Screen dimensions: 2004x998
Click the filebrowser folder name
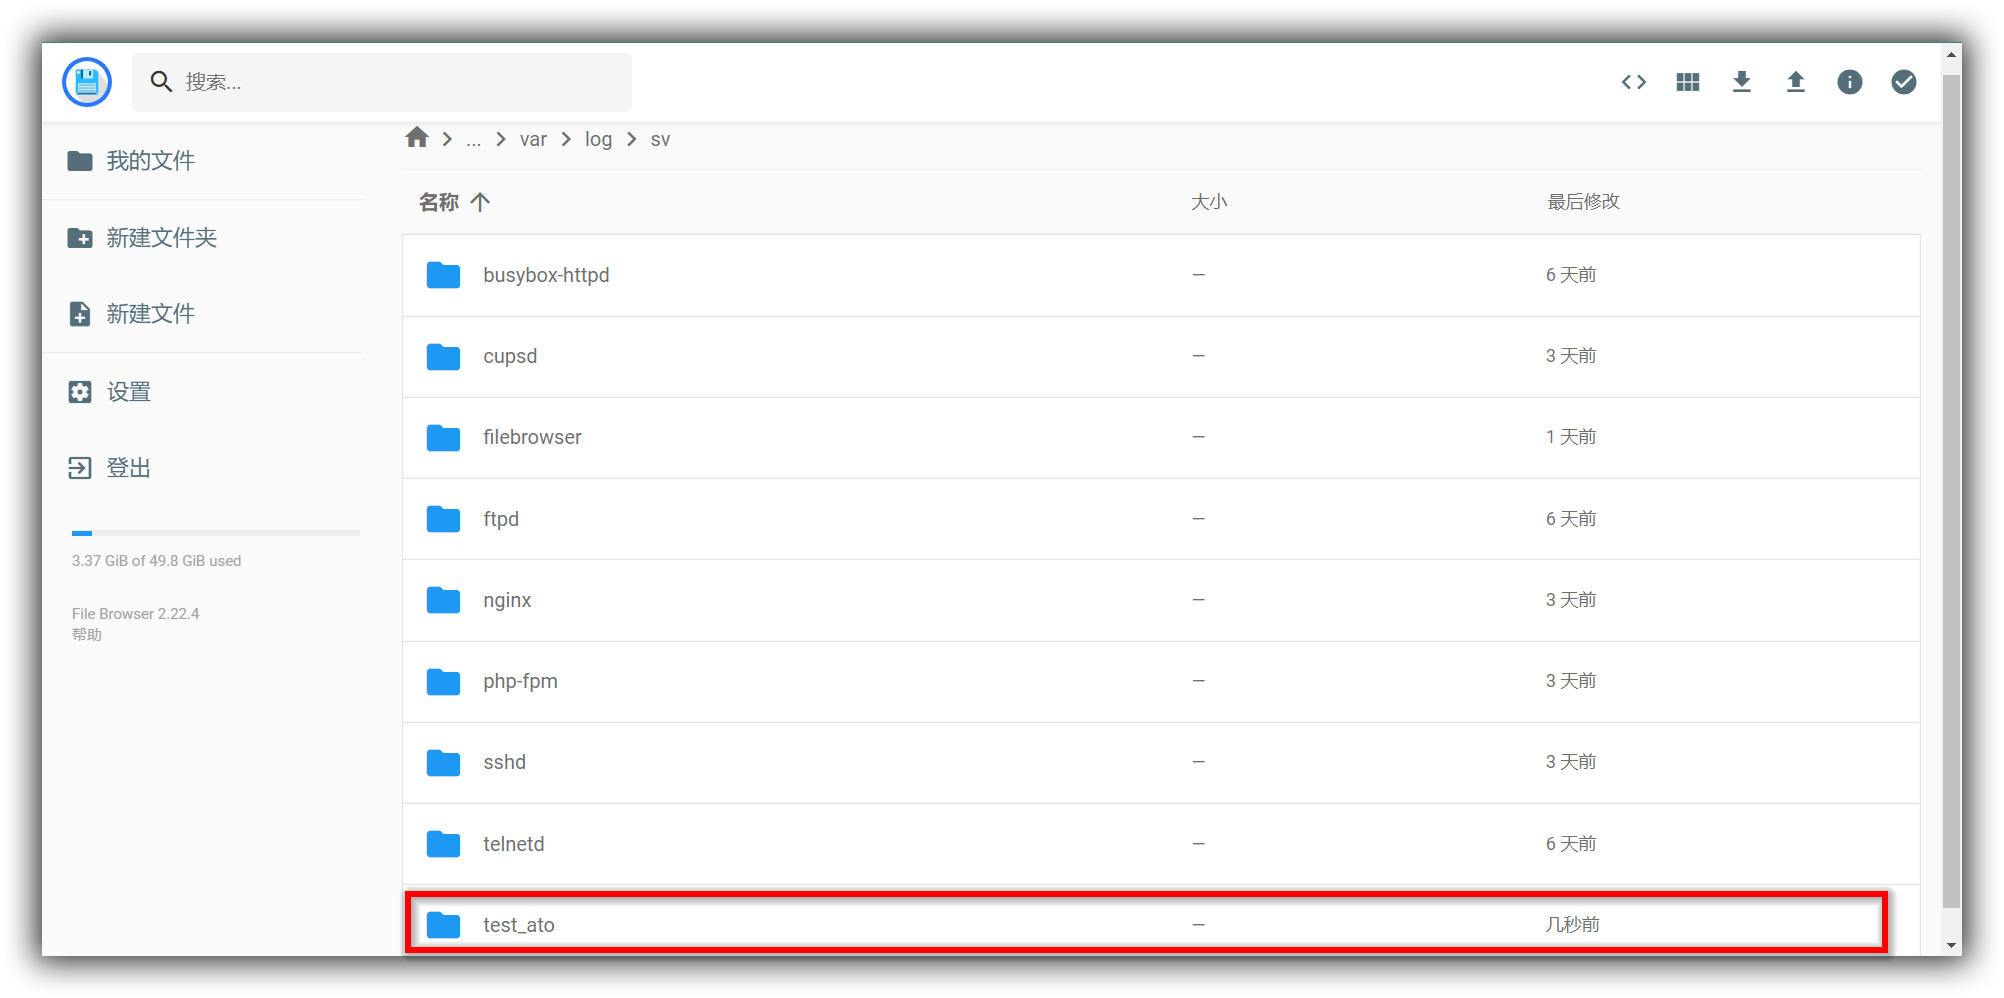click(x=532, y=437)
